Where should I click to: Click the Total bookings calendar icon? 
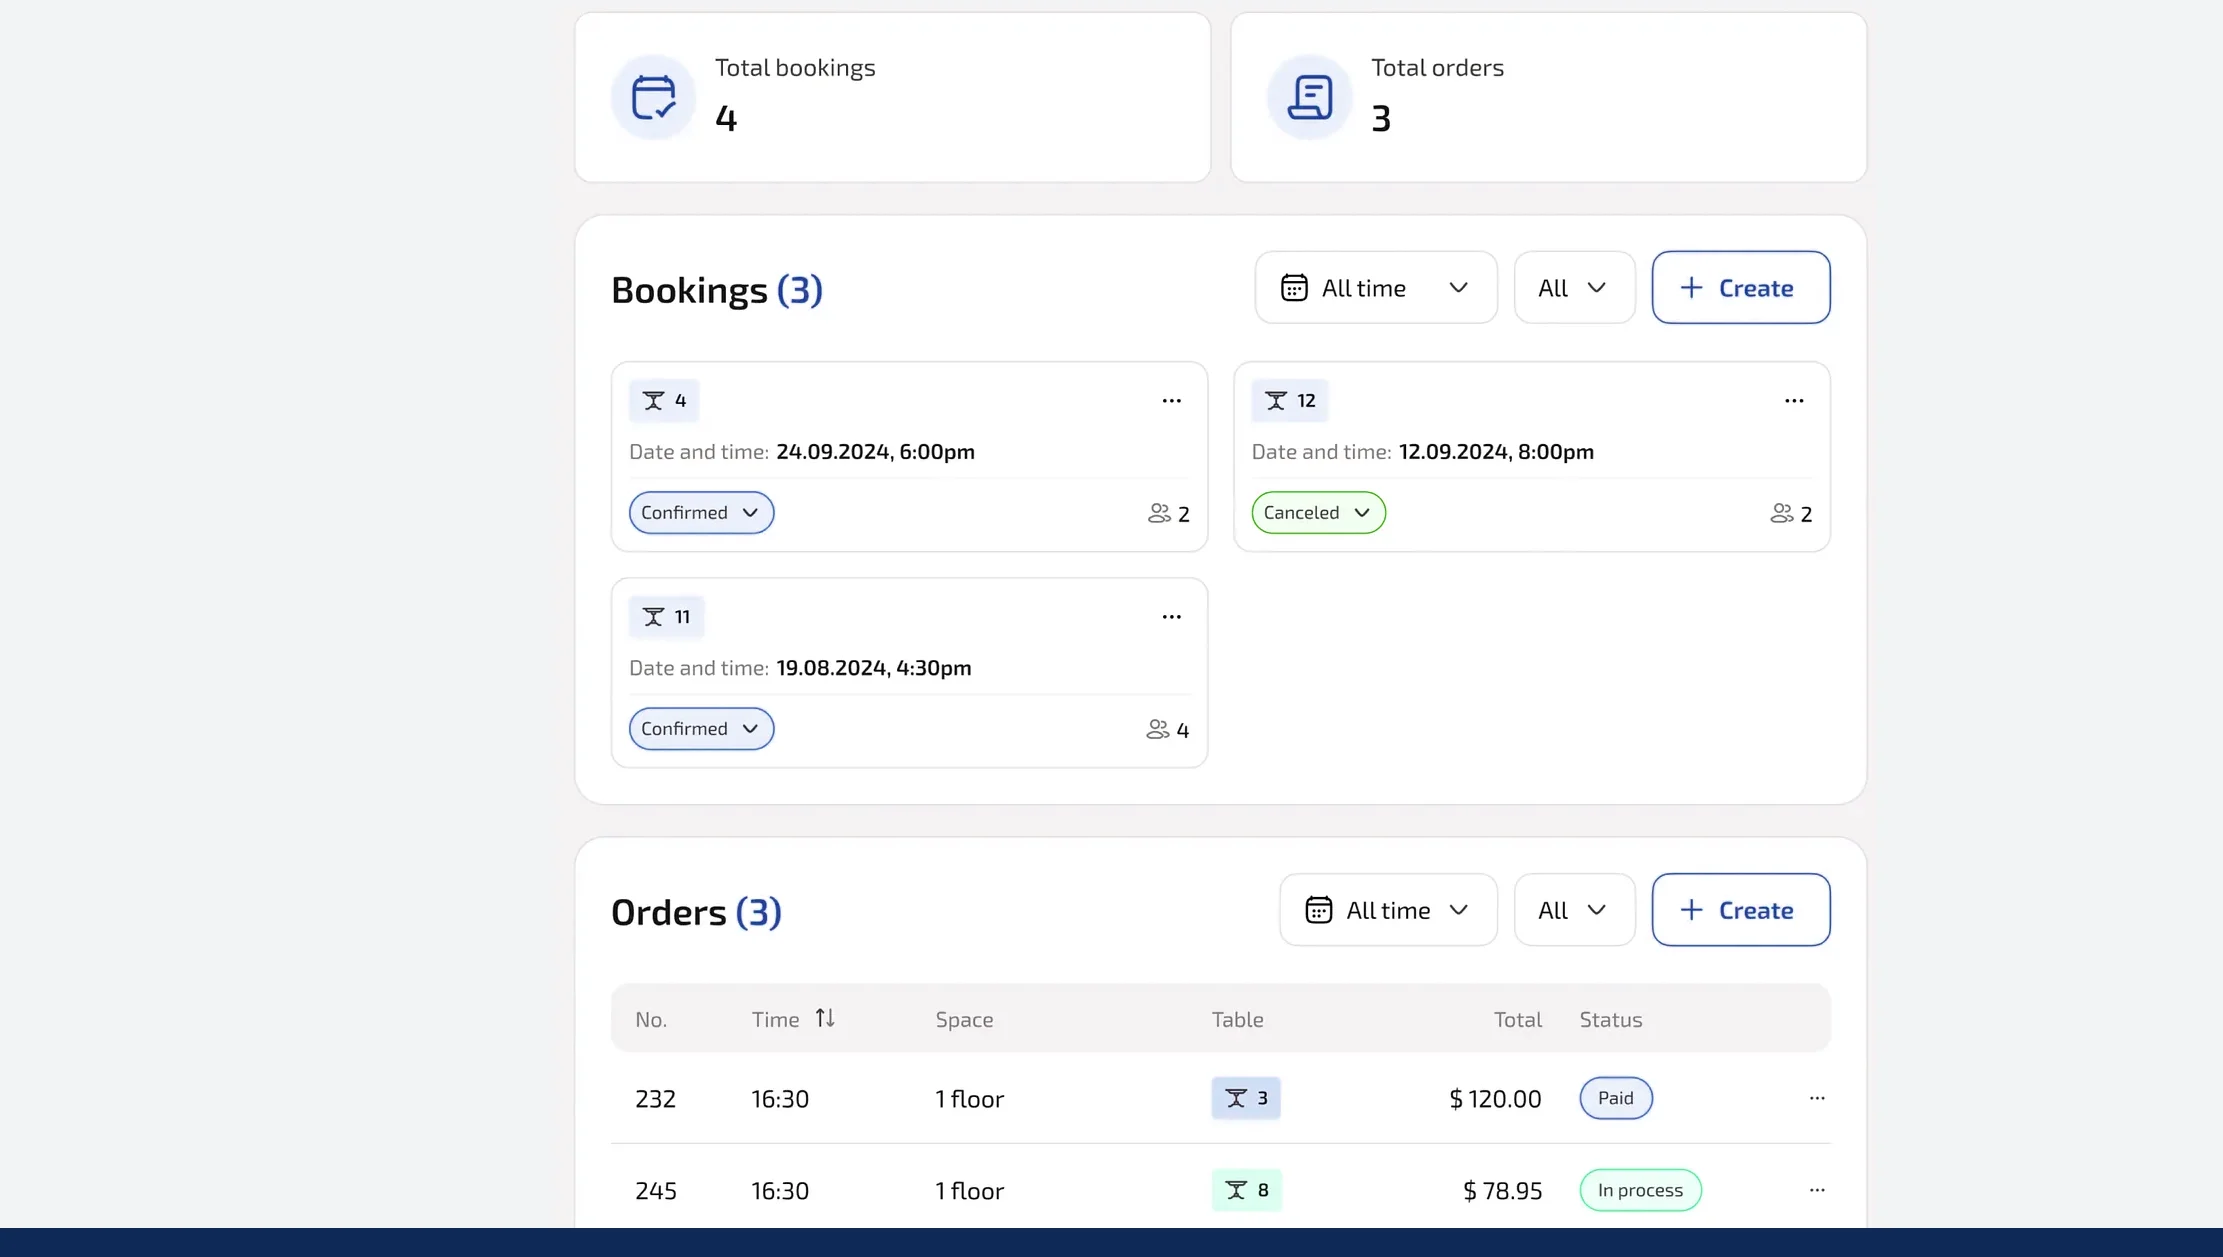coord(653,97)
